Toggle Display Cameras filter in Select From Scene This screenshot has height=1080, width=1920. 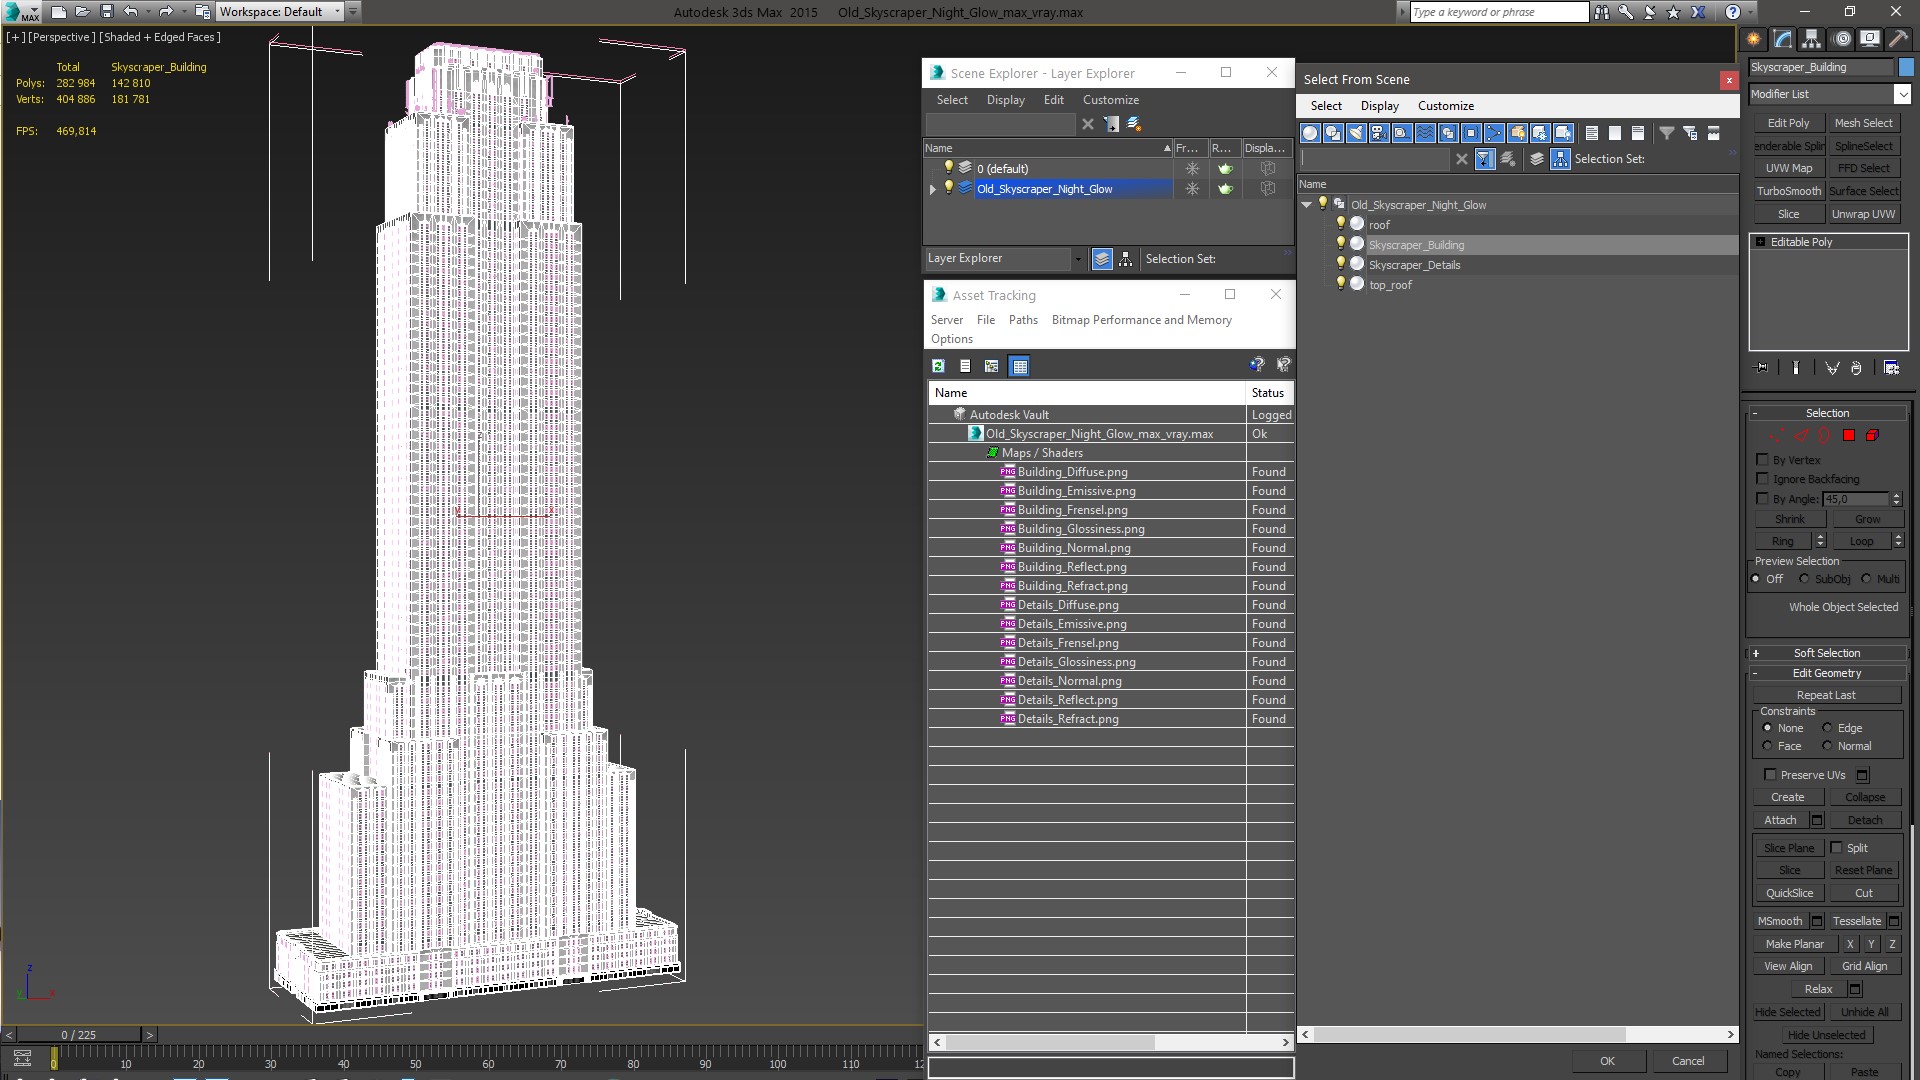[1379, 133]
